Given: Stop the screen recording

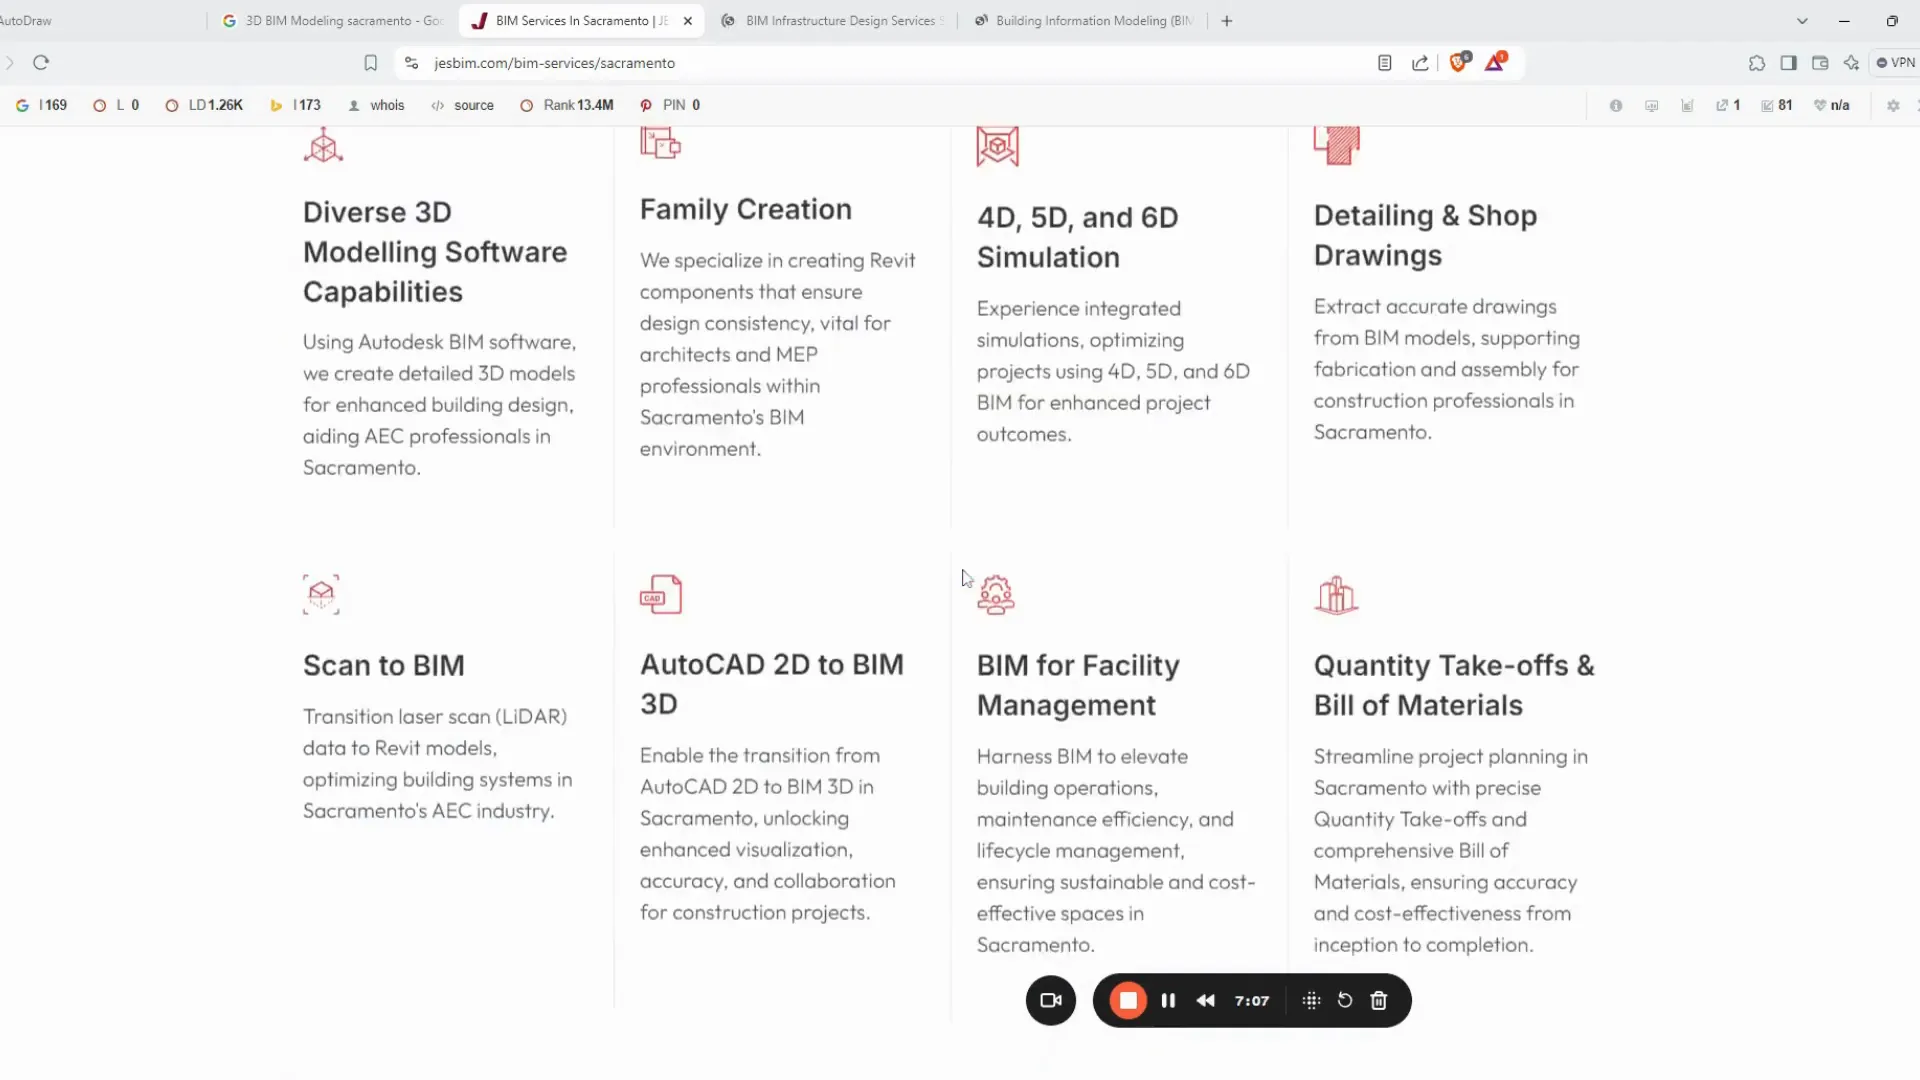Looking at the screenshot, I should (x=1128, y=1000).
